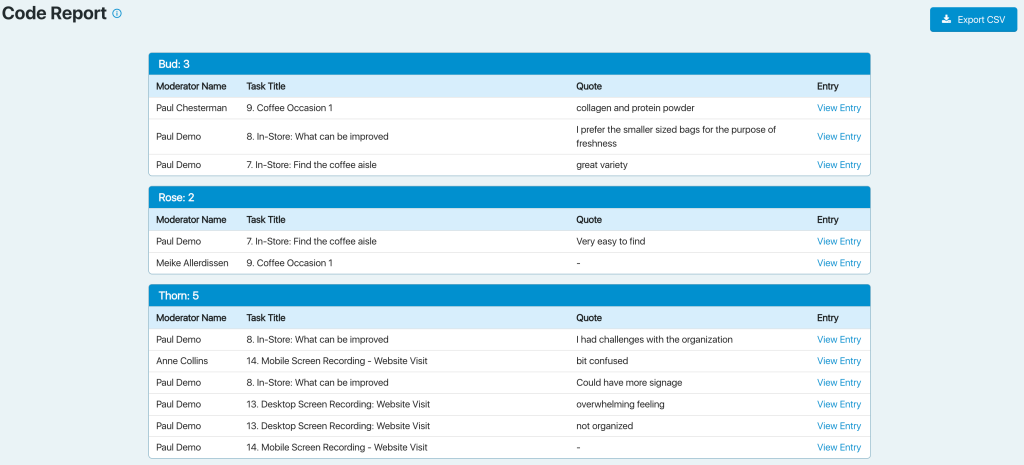
Task: Click 'I had challenges with the organization' quote
Action: point(654,340)
